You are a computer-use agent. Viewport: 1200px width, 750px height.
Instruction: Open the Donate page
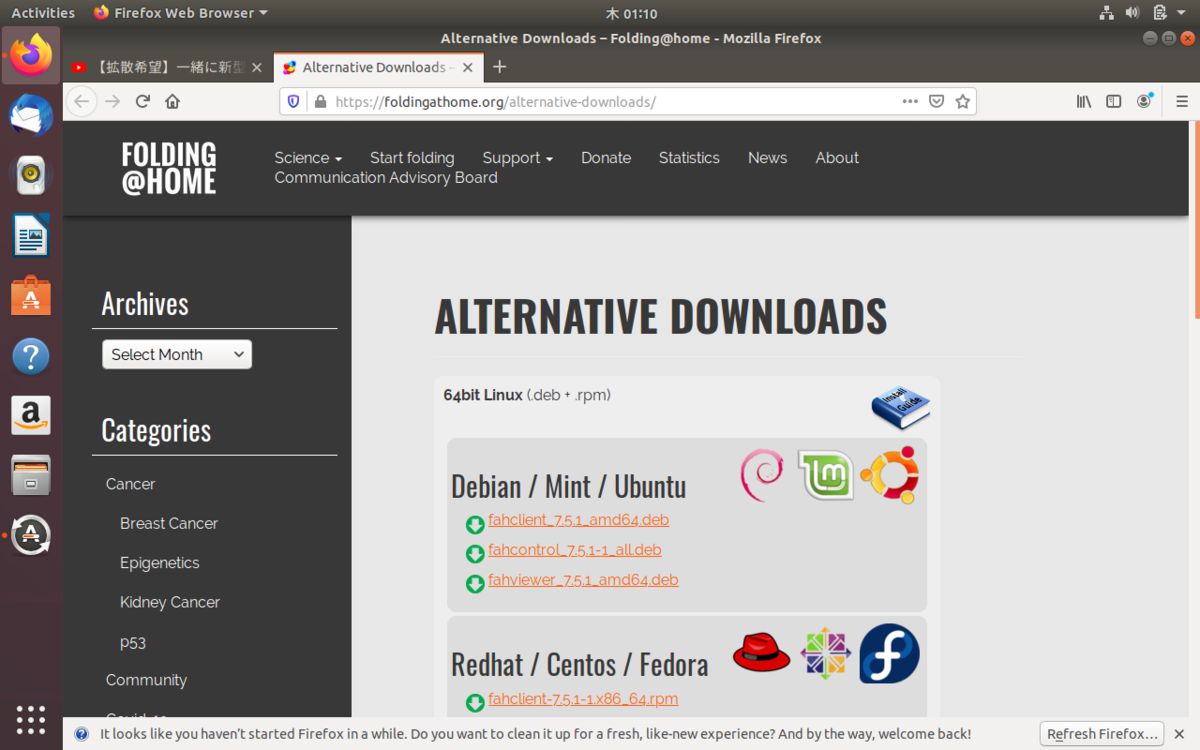coord(606,158)
